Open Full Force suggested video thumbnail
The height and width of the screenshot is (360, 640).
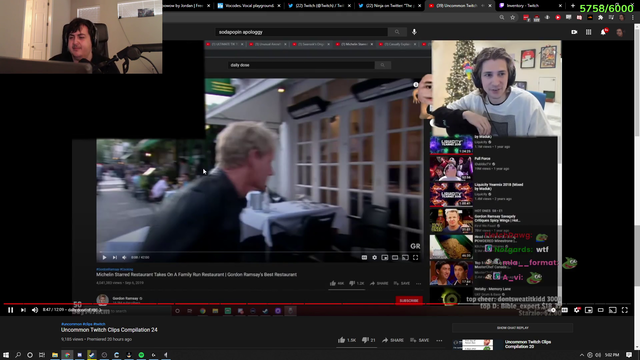[451, 168]
